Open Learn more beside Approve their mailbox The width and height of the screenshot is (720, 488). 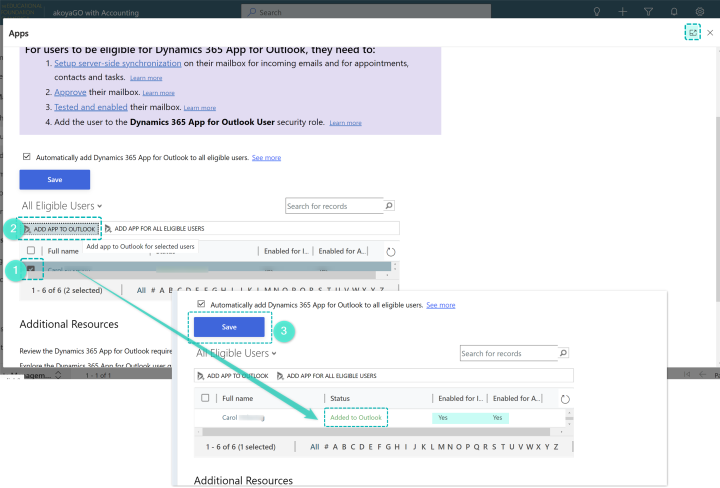point(158,93)
